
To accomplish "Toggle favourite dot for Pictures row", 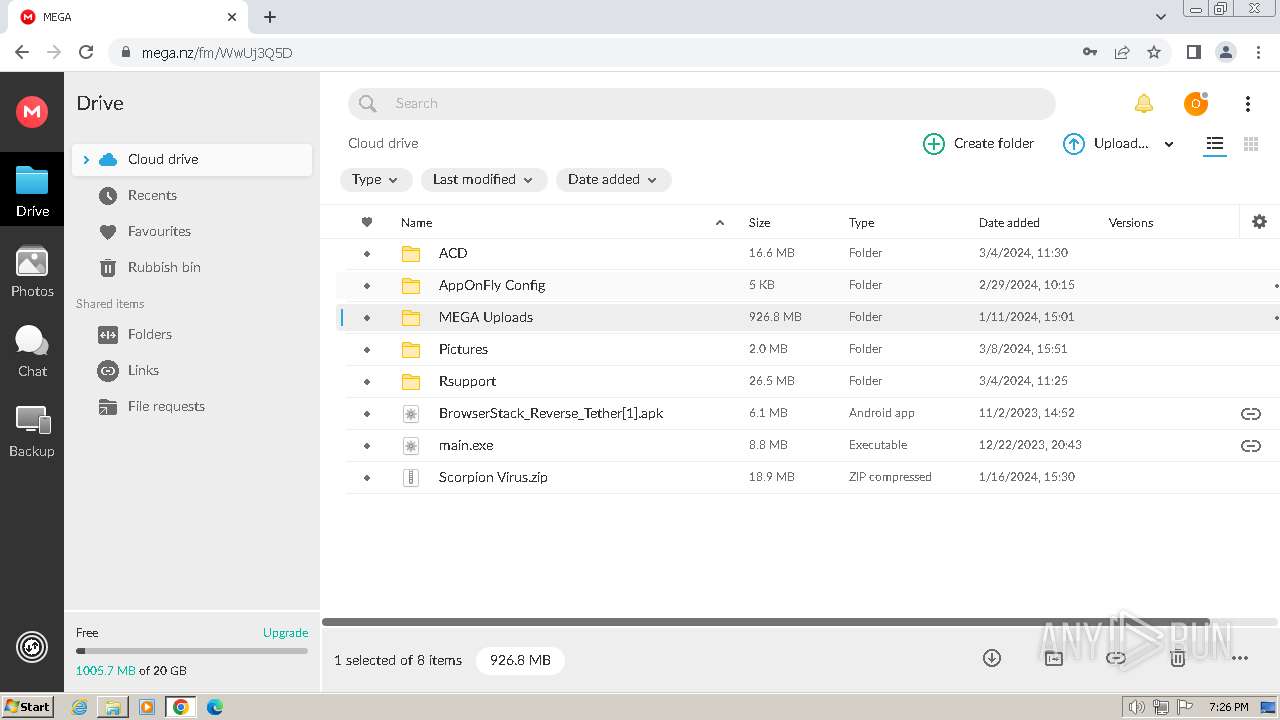I will coord(367,350).
